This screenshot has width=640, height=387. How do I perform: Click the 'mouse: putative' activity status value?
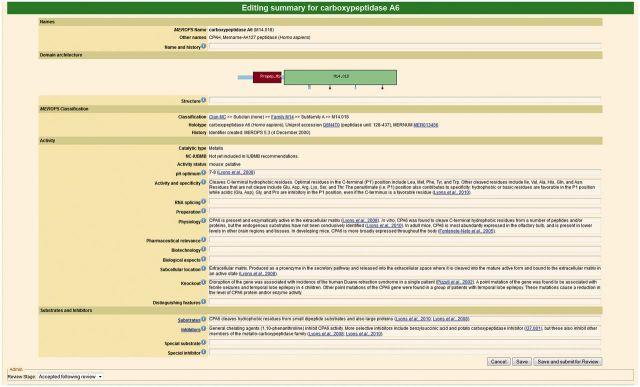coord(225,164)
